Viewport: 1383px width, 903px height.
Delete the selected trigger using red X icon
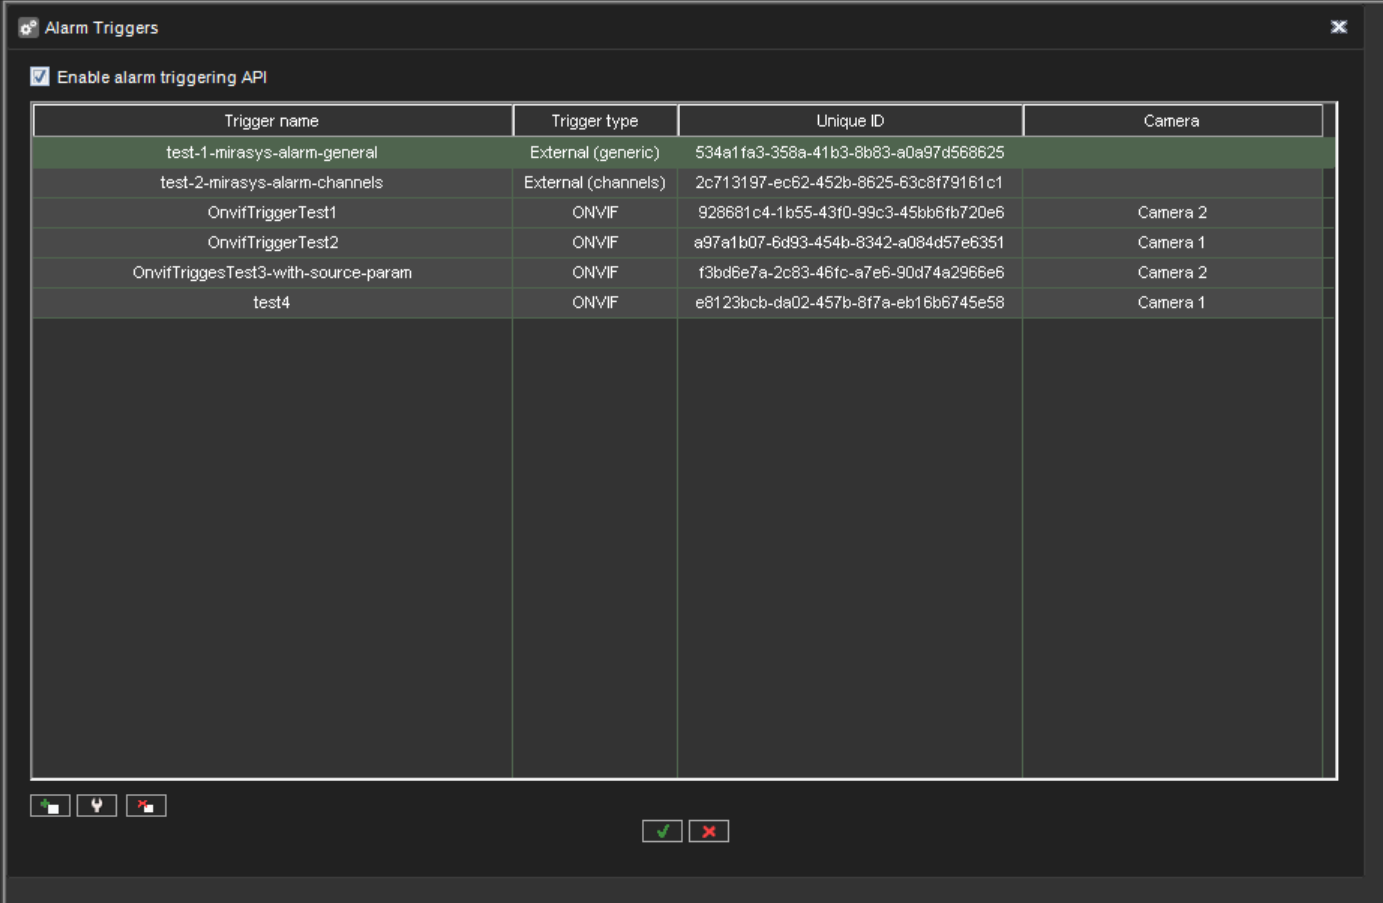[x=145, y=805]
